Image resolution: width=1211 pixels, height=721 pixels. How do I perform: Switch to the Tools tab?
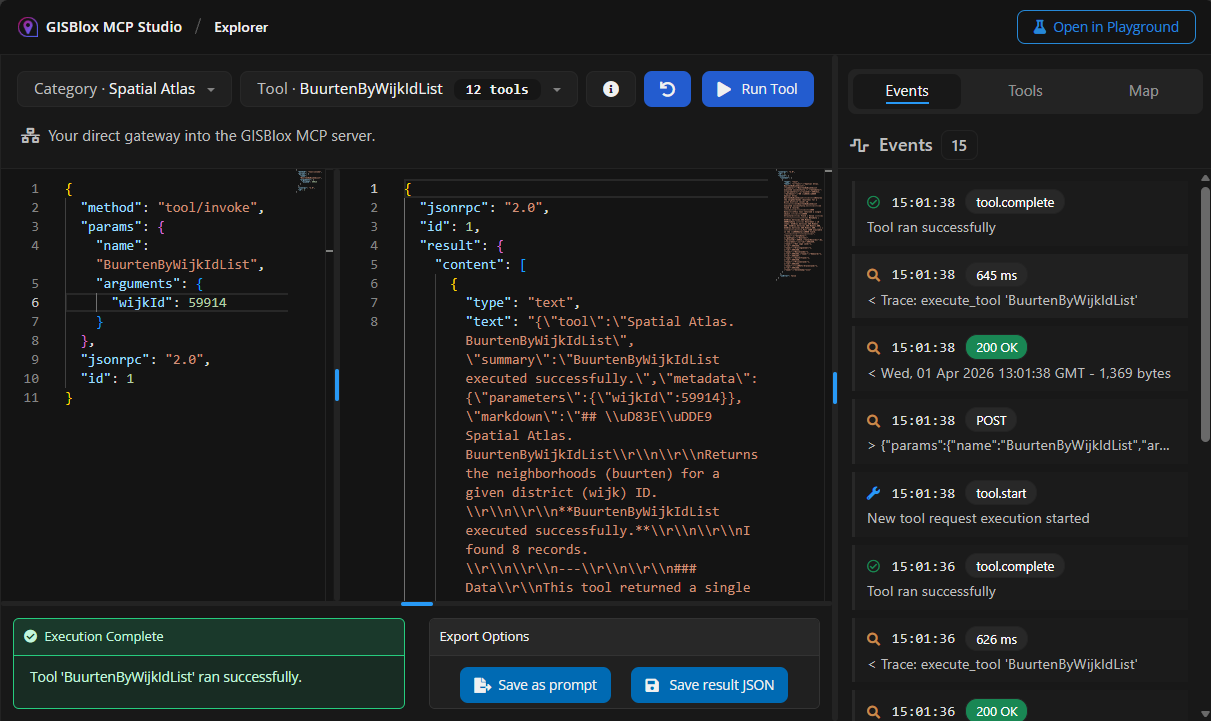tap(1025, 91)
